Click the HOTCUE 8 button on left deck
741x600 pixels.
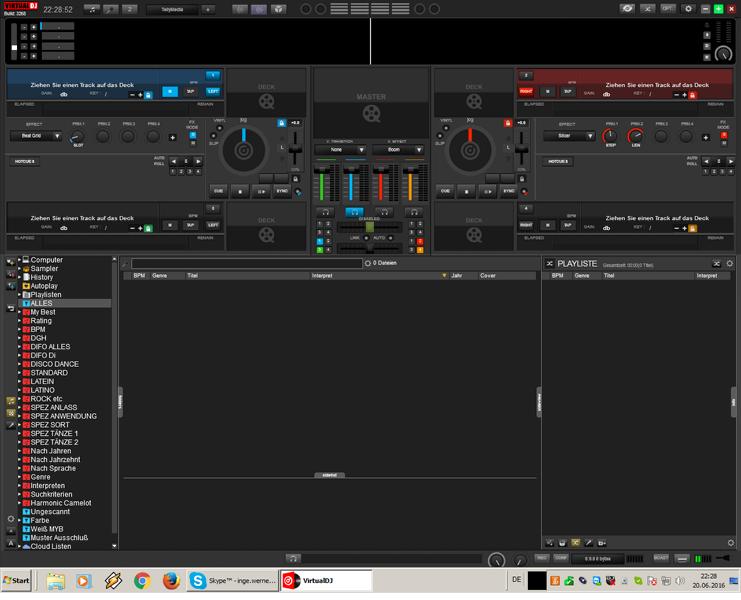(x=25, y=161)
